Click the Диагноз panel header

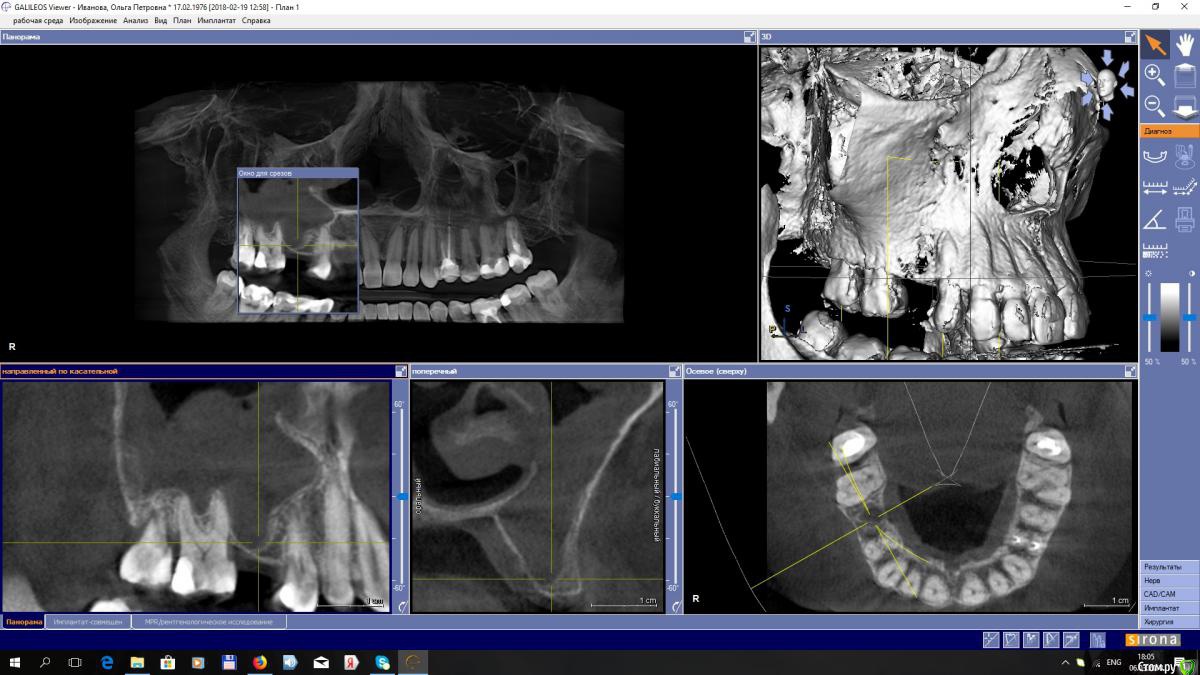point(1169,131)
